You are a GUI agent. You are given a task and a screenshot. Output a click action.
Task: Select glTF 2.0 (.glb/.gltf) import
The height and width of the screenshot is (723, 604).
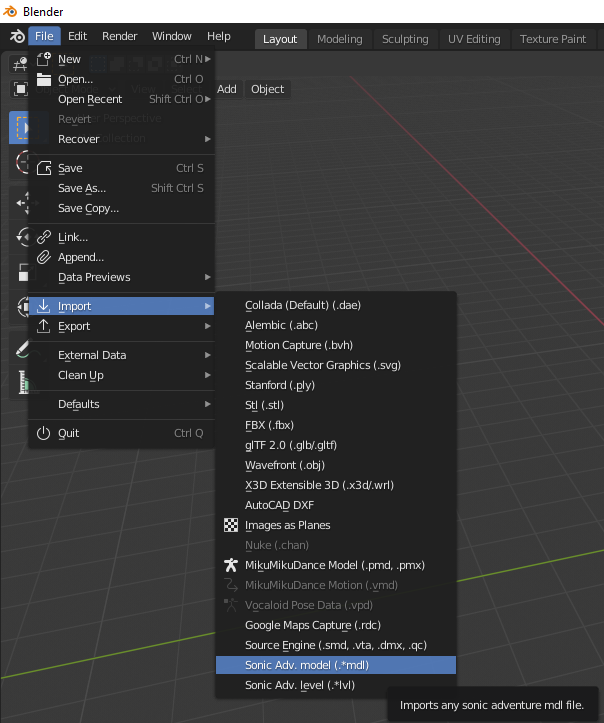pyautogui.click(x=336, y=445)
